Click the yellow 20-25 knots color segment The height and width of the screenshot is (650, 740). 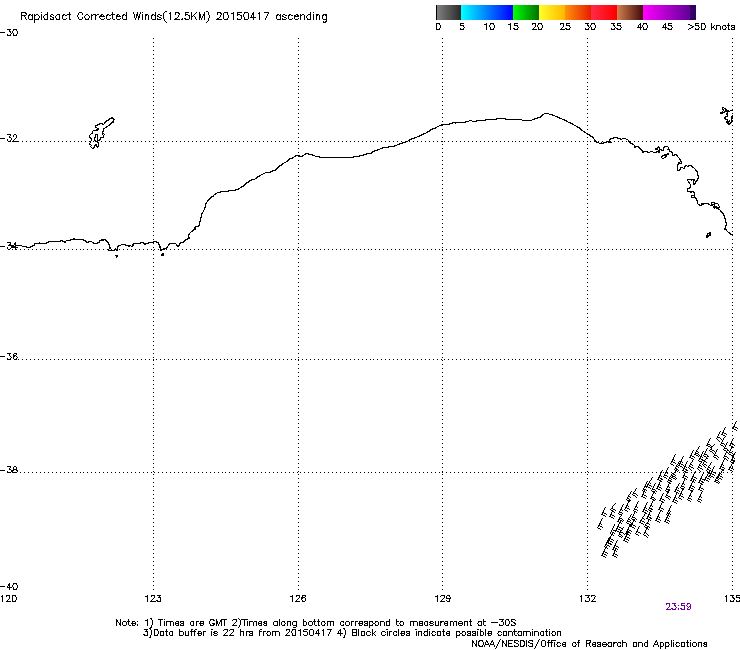point(552,12)
